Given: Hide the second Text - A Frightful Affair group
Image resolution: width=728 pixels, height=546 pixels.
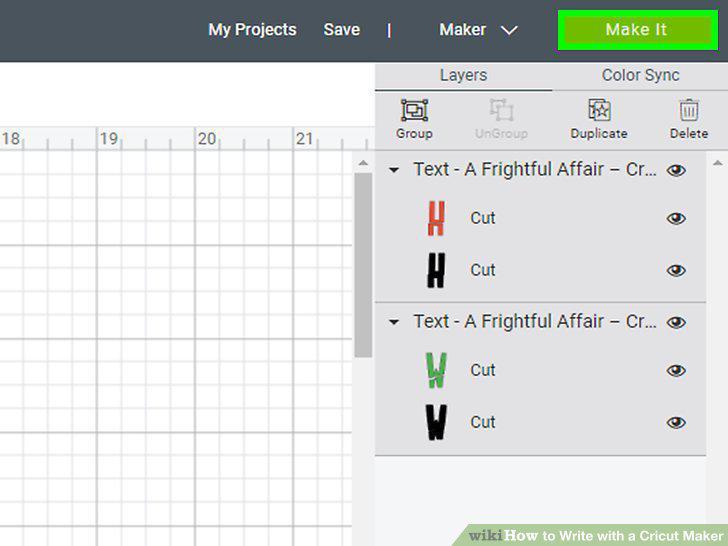Looking at the screenshot, I should click(x=676, y=322).
